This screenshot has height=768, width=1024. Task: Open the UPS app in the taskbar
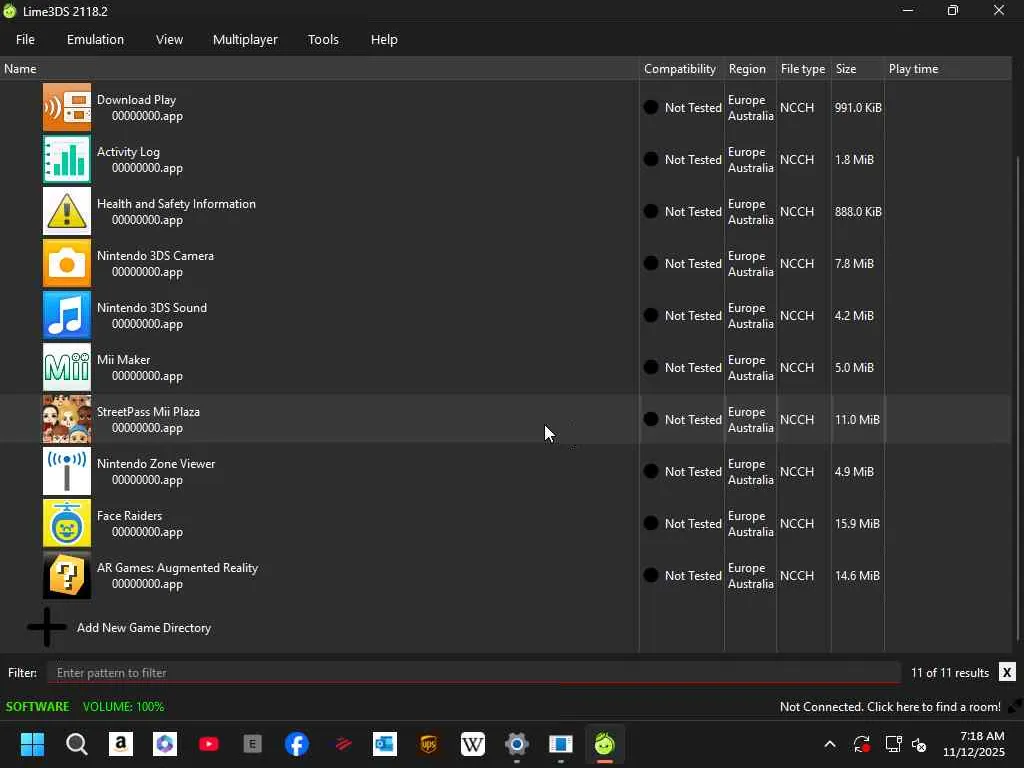[428, 744]
